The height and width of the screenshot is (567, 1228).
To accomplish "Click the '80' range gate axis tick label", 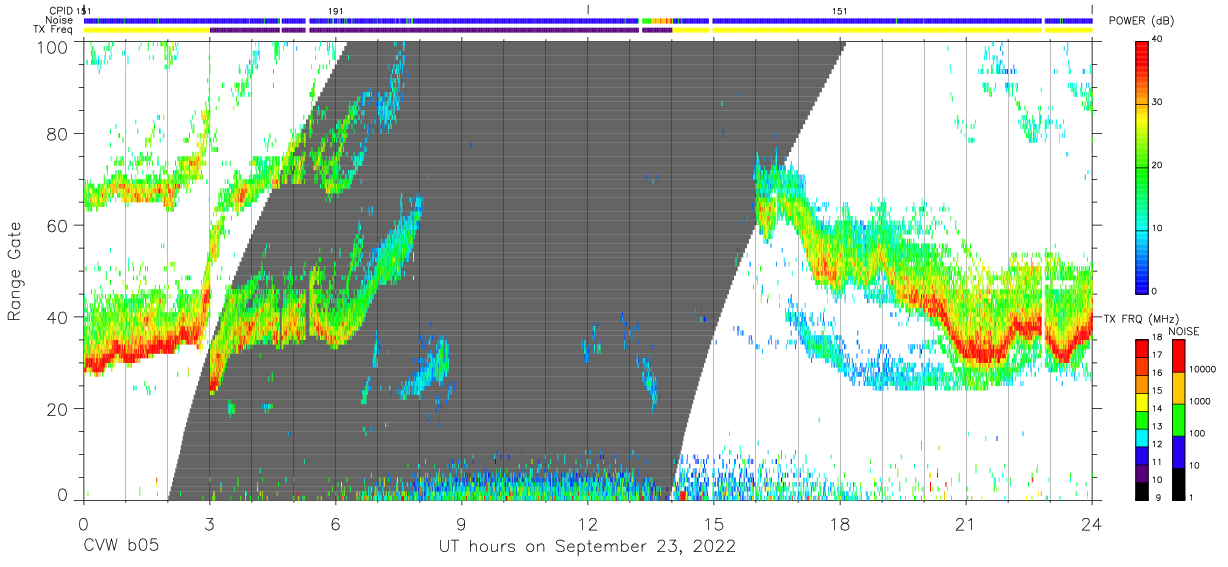I will 58,133.
